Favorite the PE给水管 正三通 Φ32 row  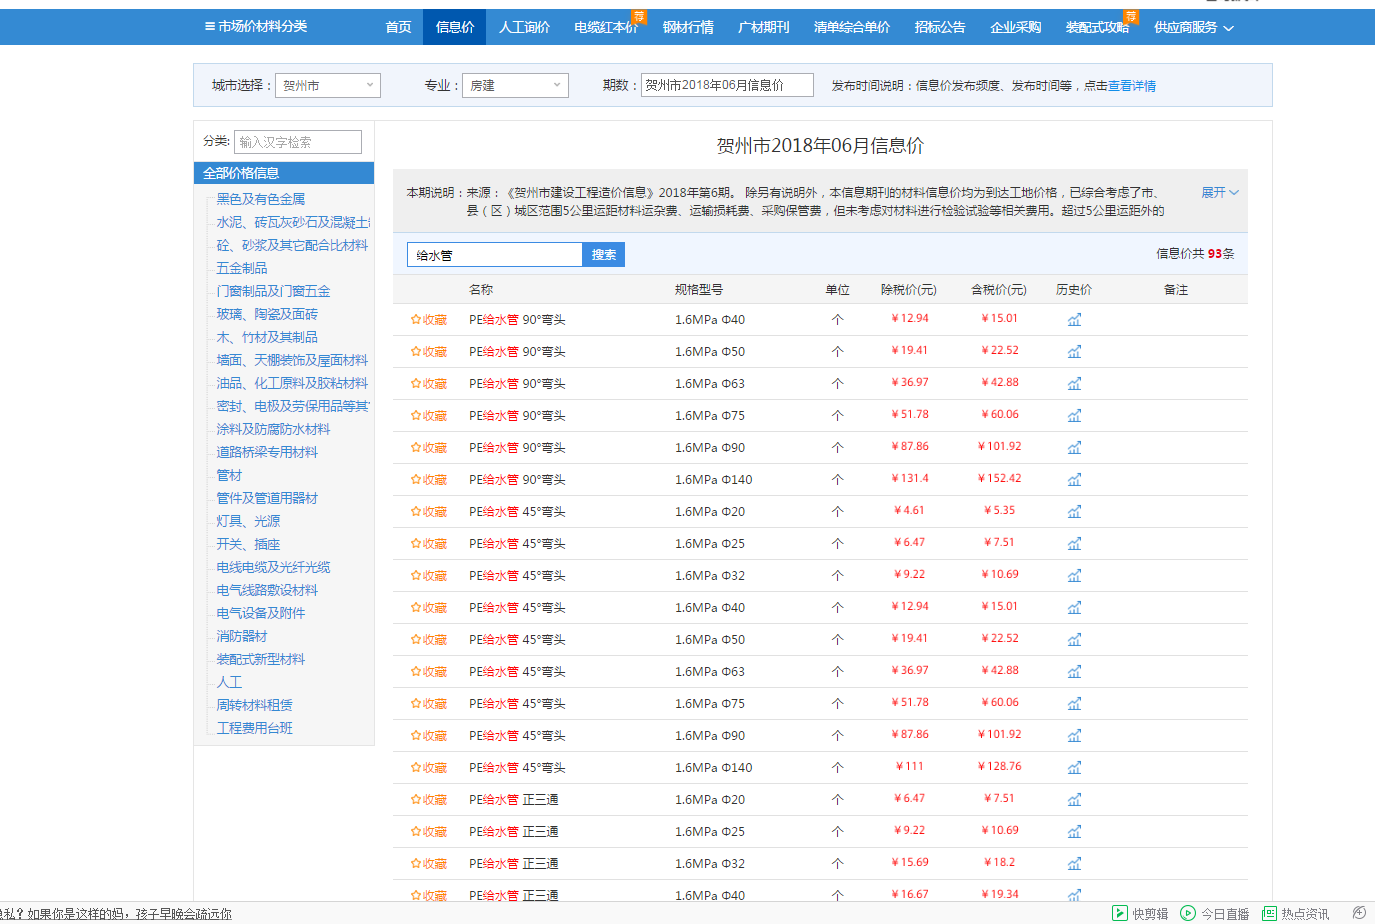(429, 864)
